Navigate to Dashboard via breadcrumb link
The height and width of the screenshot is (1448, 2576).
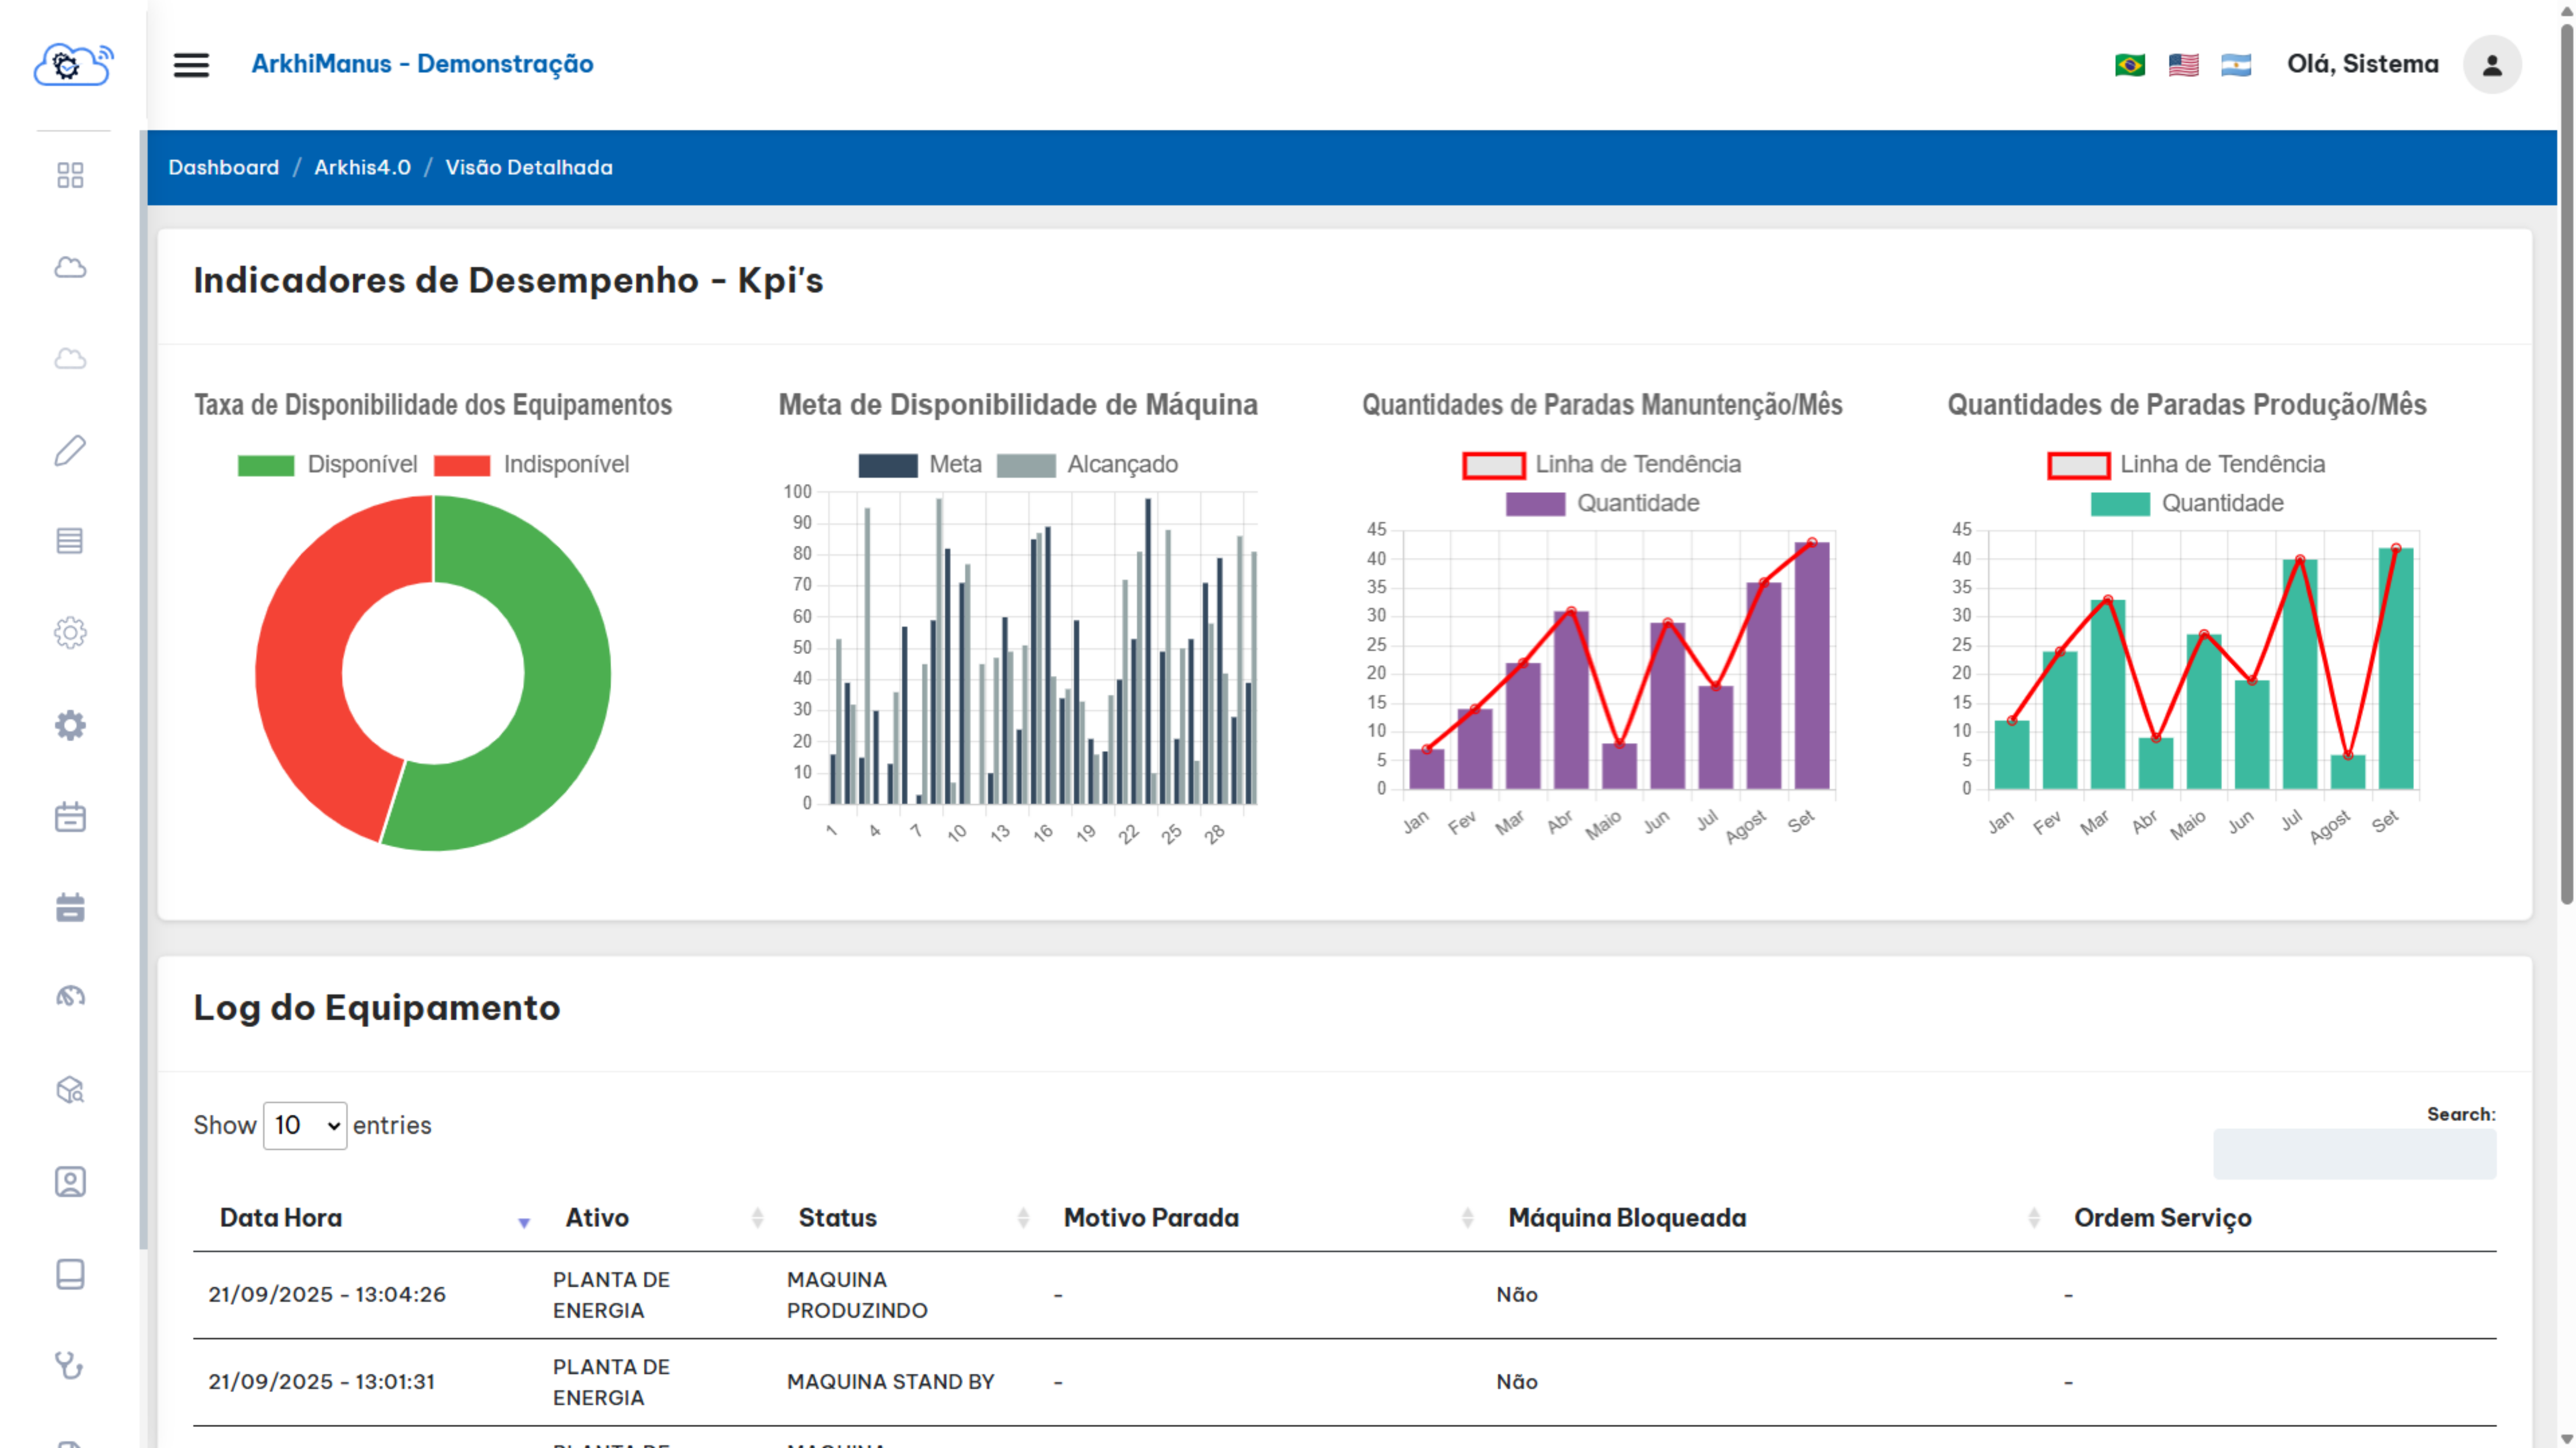[x=224, y=167]
